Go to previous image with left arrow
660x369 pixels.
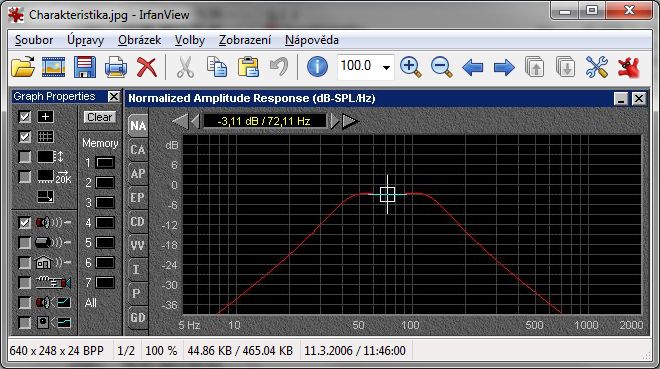click(472, 67)
